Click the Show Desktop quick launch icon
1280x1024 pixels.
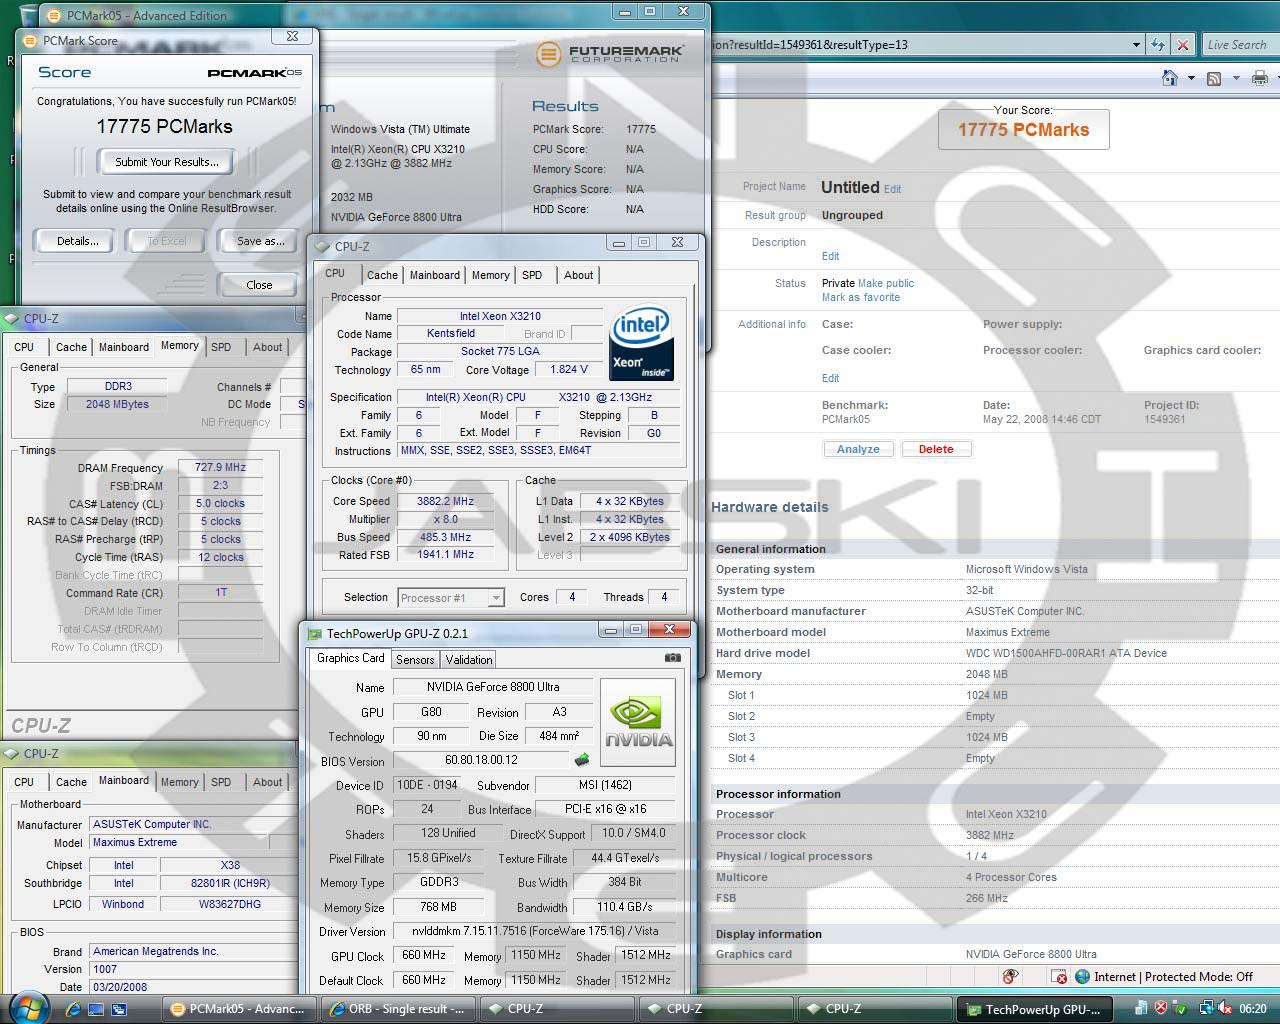[96, 1009]
